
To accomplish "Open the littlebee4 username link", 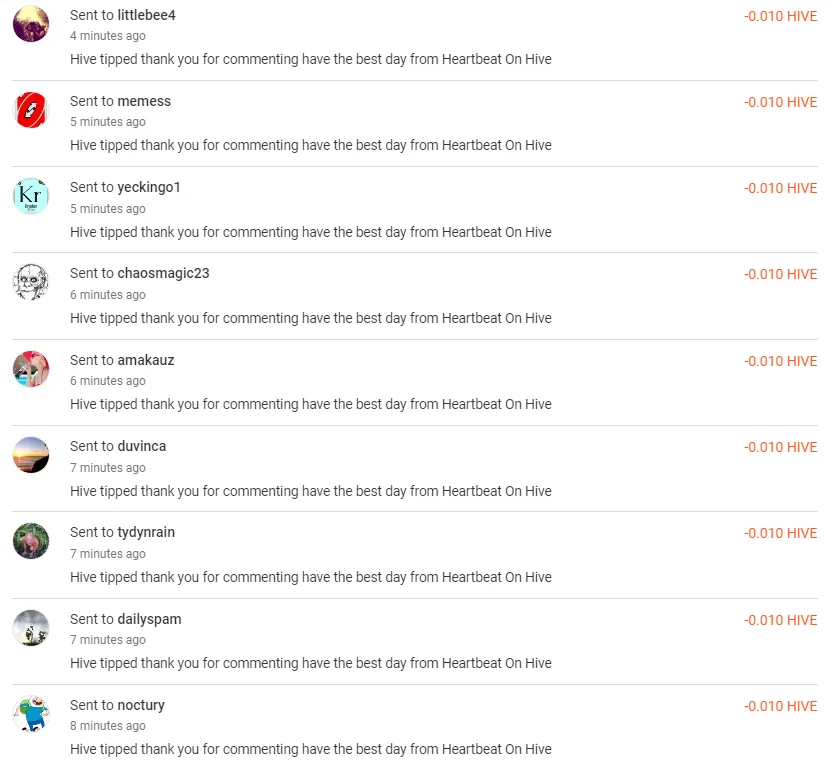I will point(146,15).
